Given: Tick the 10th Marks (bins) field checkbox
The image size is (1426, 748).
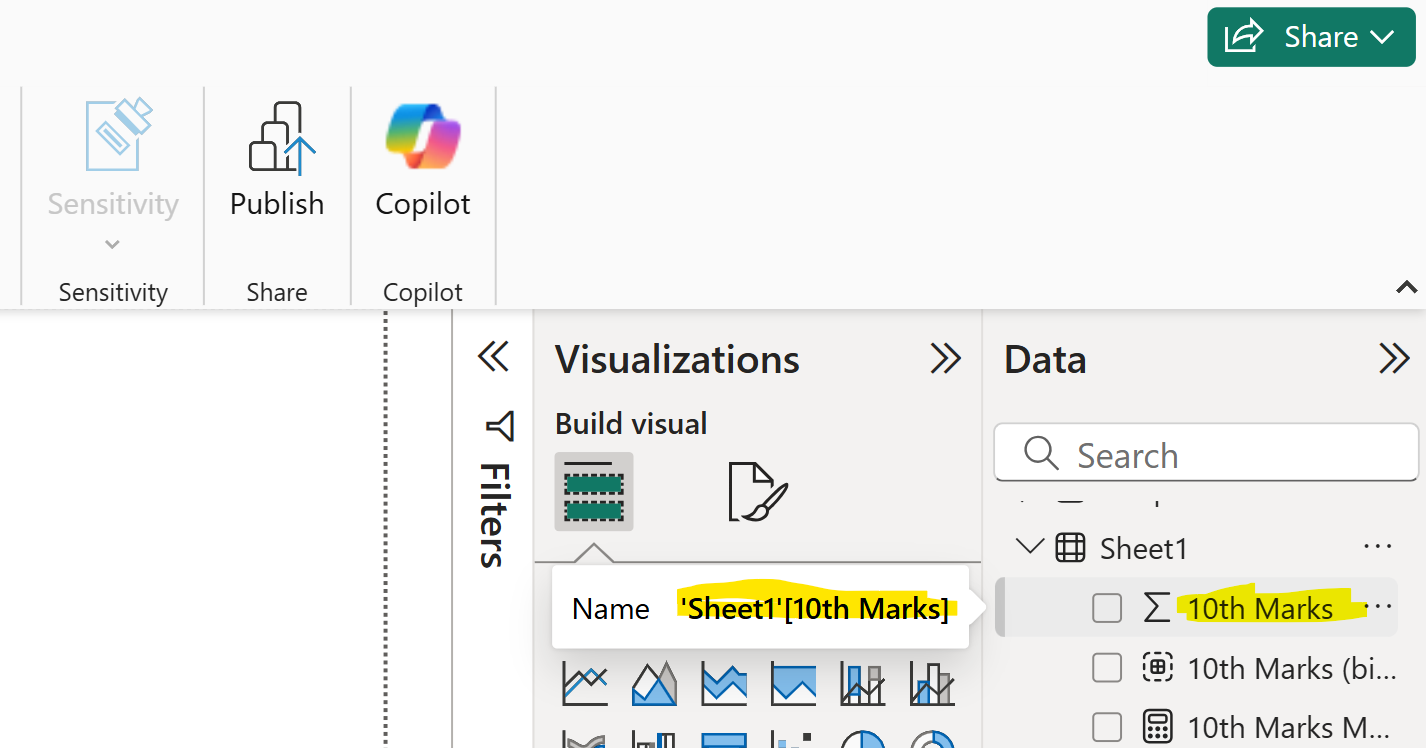Looking at the screenshot, I should 1107,668.
